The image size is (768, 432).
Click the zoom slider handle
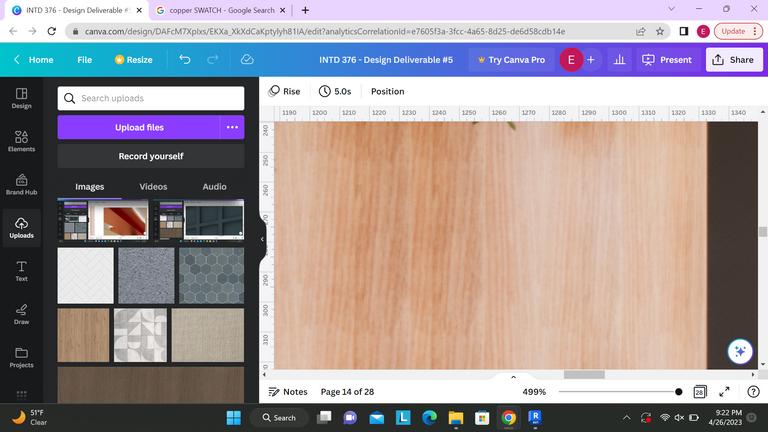point(678,392)
